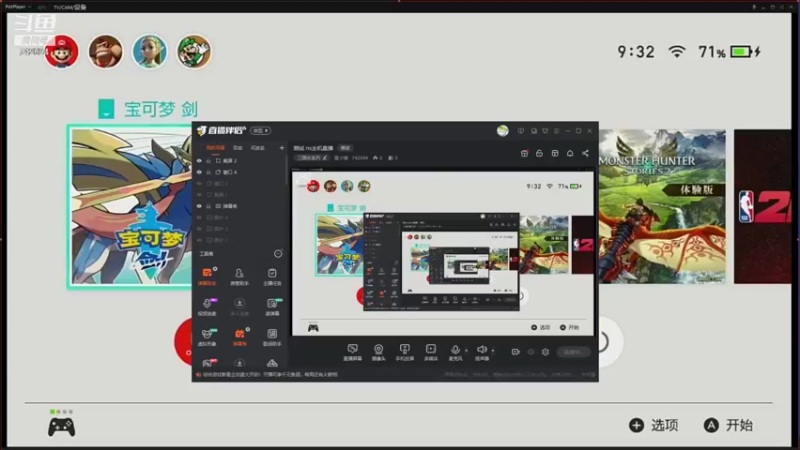Add 手机投屏 phone casting source
The width and height of the screenshot is (800, 450).
coord(405,352)
